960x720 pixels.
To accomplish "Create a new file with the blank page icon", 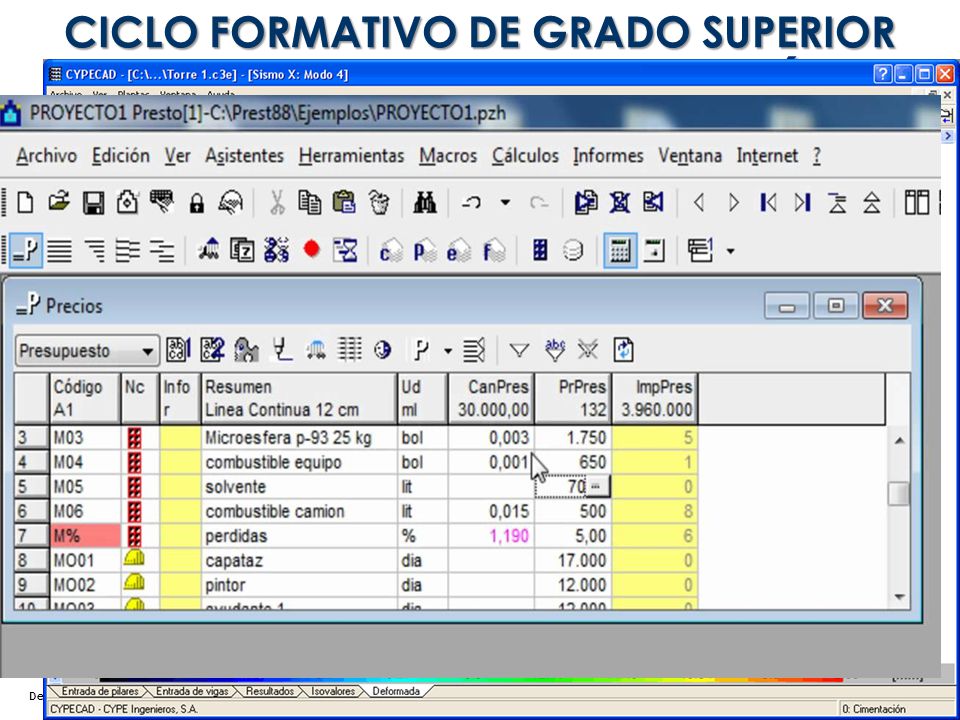I will click(25, 202).
